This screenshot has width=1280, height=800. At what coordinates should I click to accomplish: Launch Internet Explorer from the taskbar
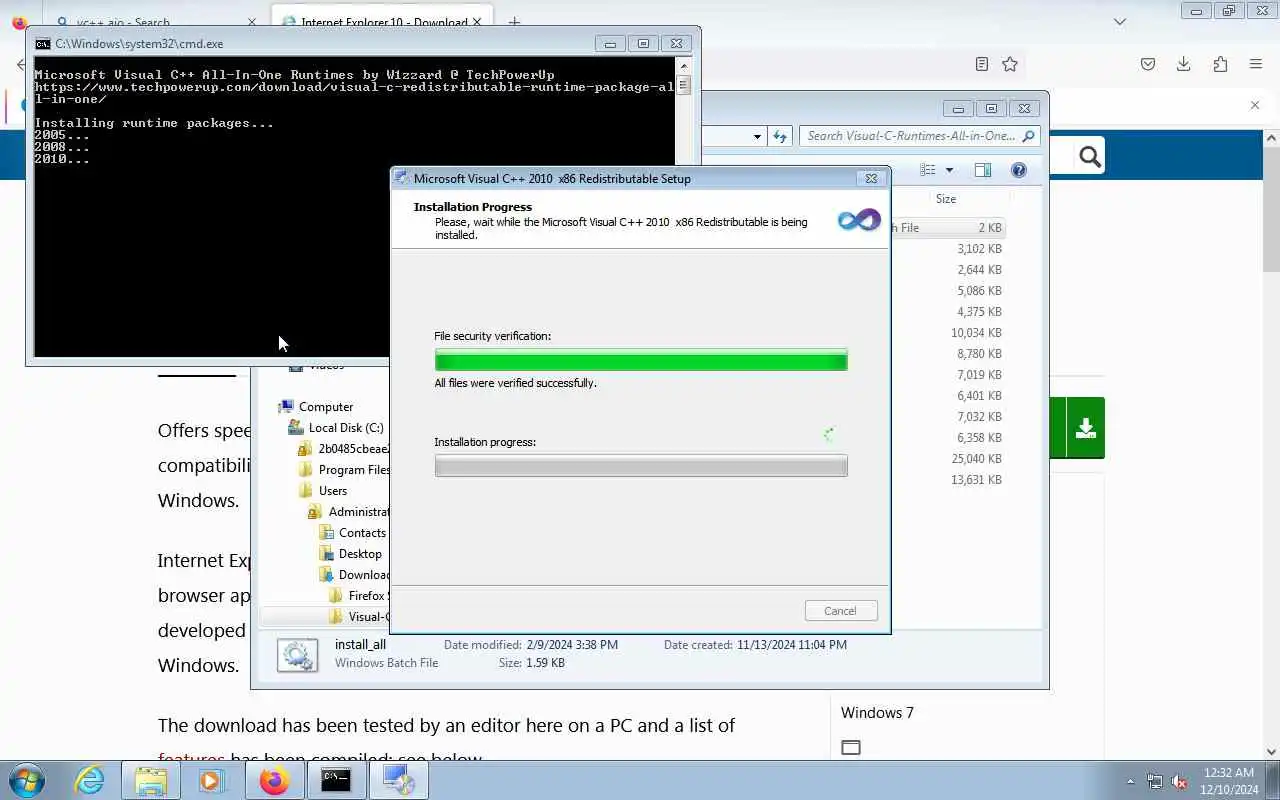[90, 780]
